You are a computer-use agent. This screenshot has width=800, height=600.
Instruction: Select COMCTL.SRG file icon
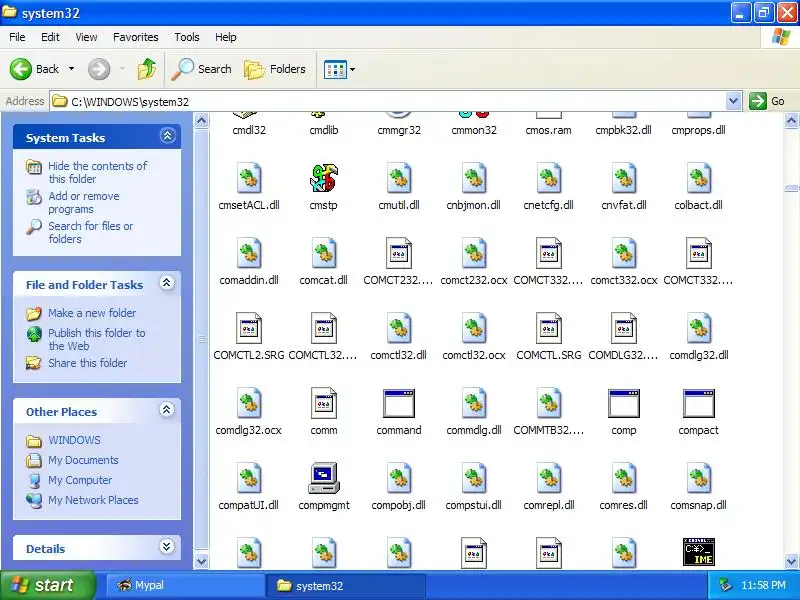548,328
